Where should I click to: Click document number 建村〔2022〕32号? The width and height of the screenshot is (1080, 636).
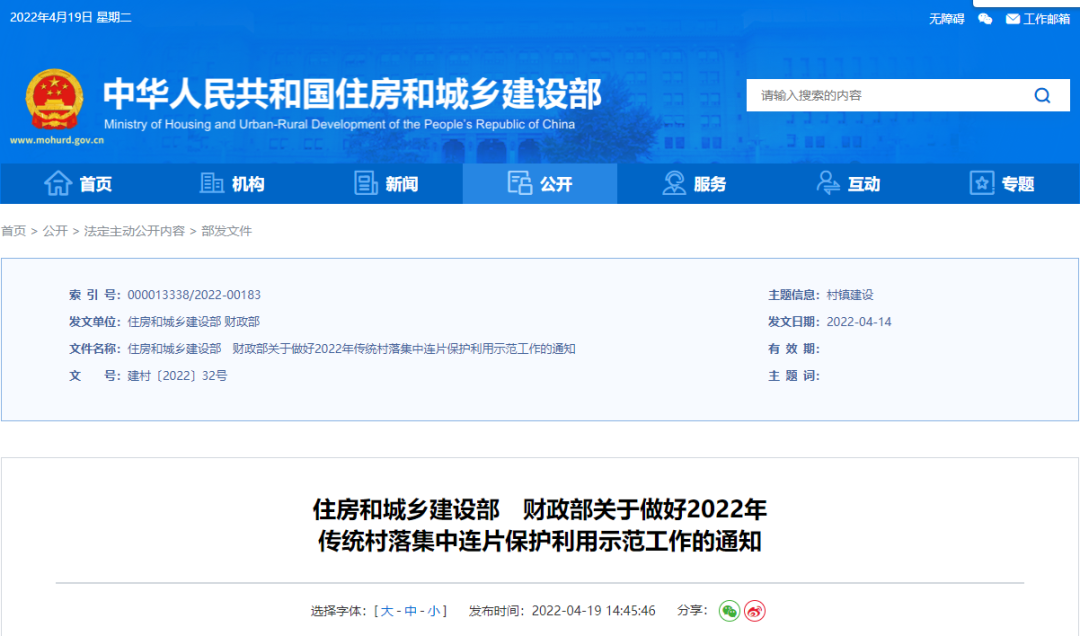click(177, 376)
